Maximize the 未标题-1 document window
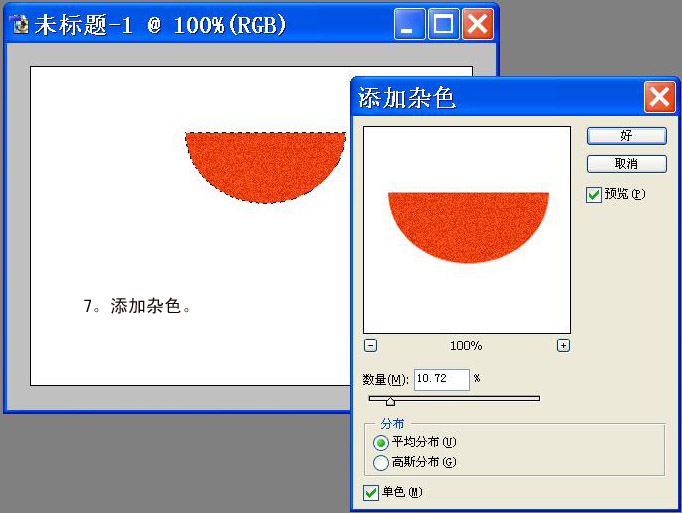Viewport: 682px width, 513px height. click(x=443, y=24)
